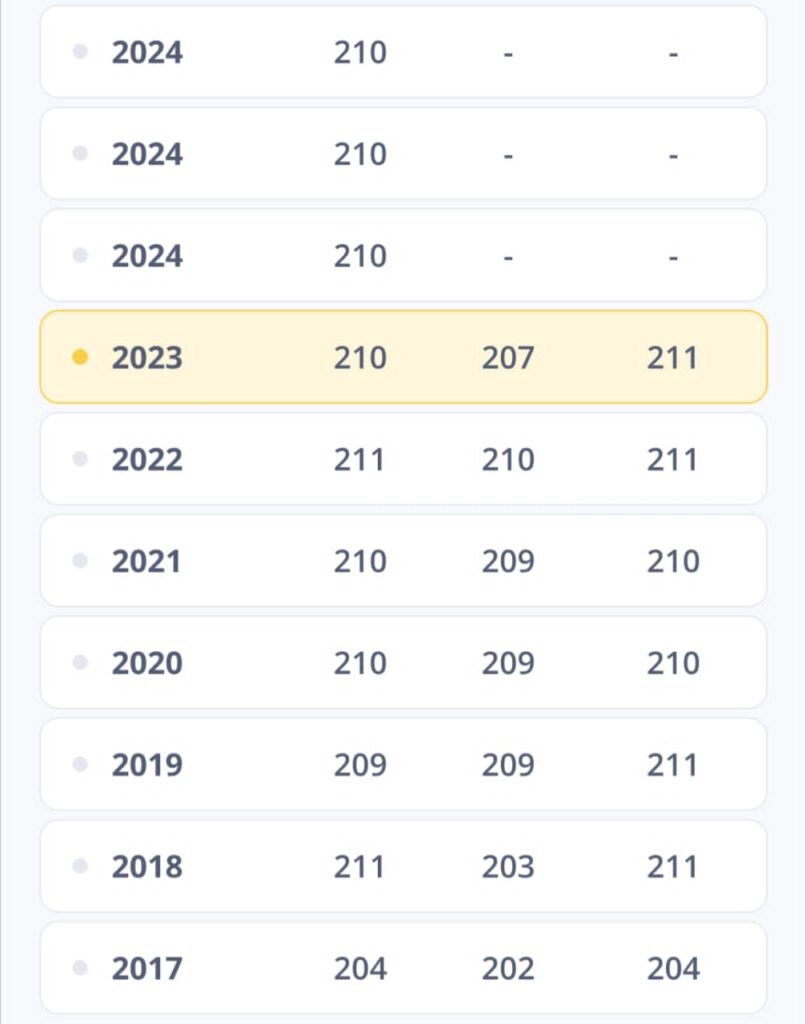Select the 2021 year label

tap(146, 562)
